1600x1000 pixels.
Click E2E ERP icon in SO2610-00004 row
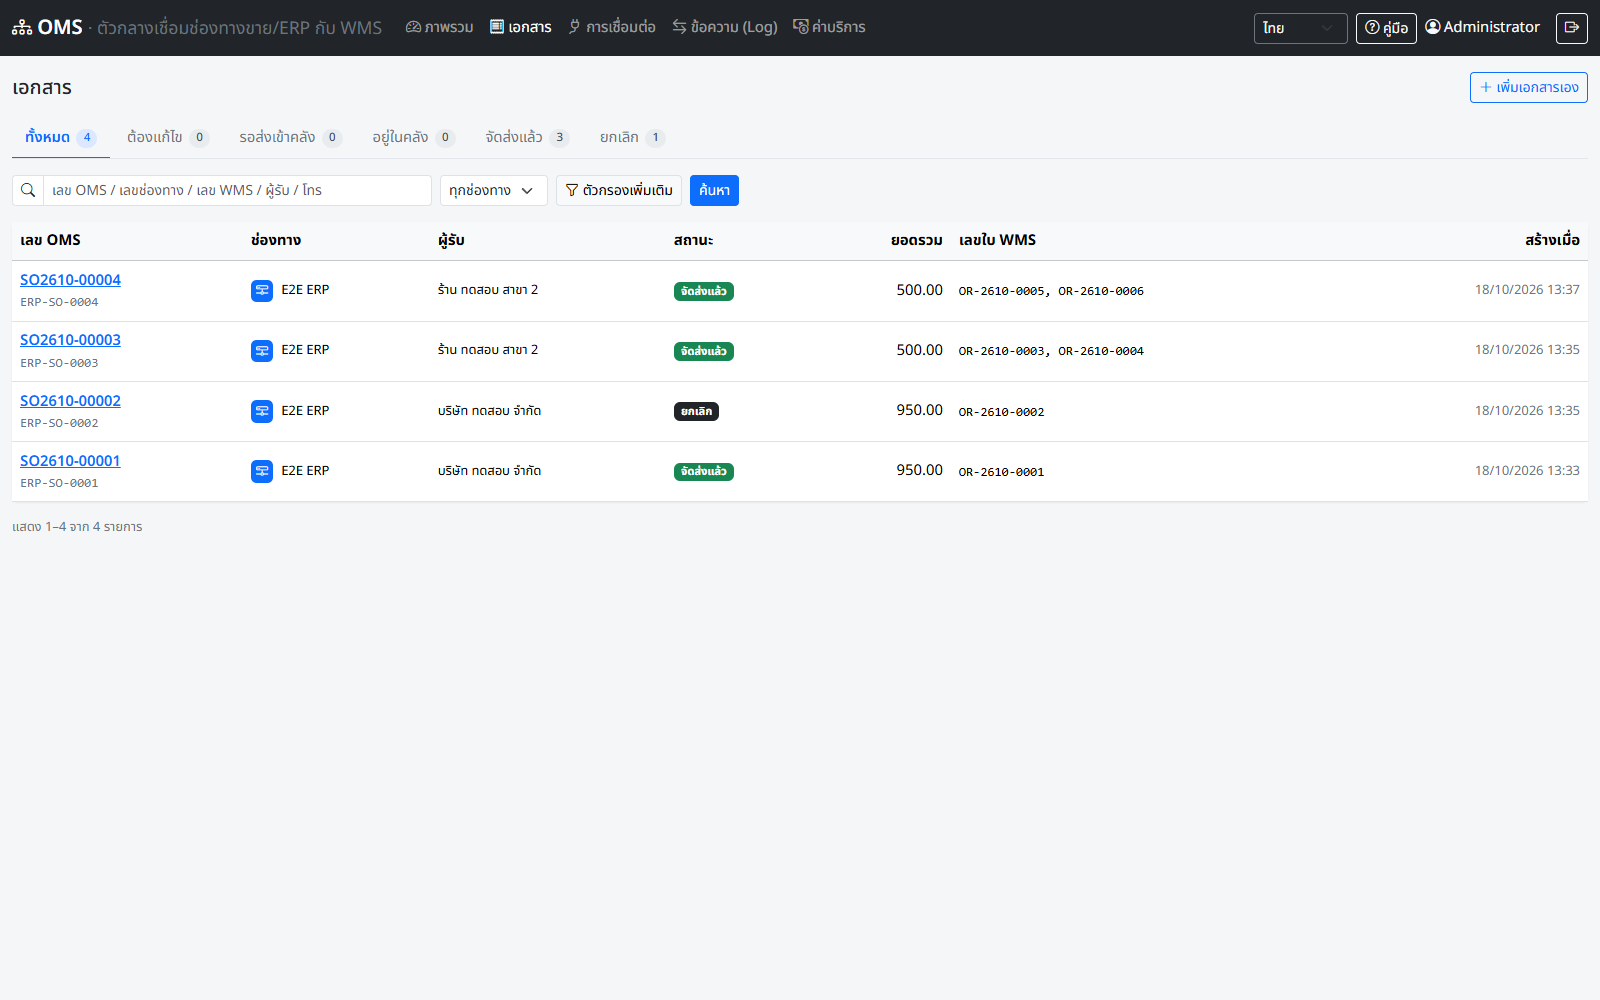262,291
